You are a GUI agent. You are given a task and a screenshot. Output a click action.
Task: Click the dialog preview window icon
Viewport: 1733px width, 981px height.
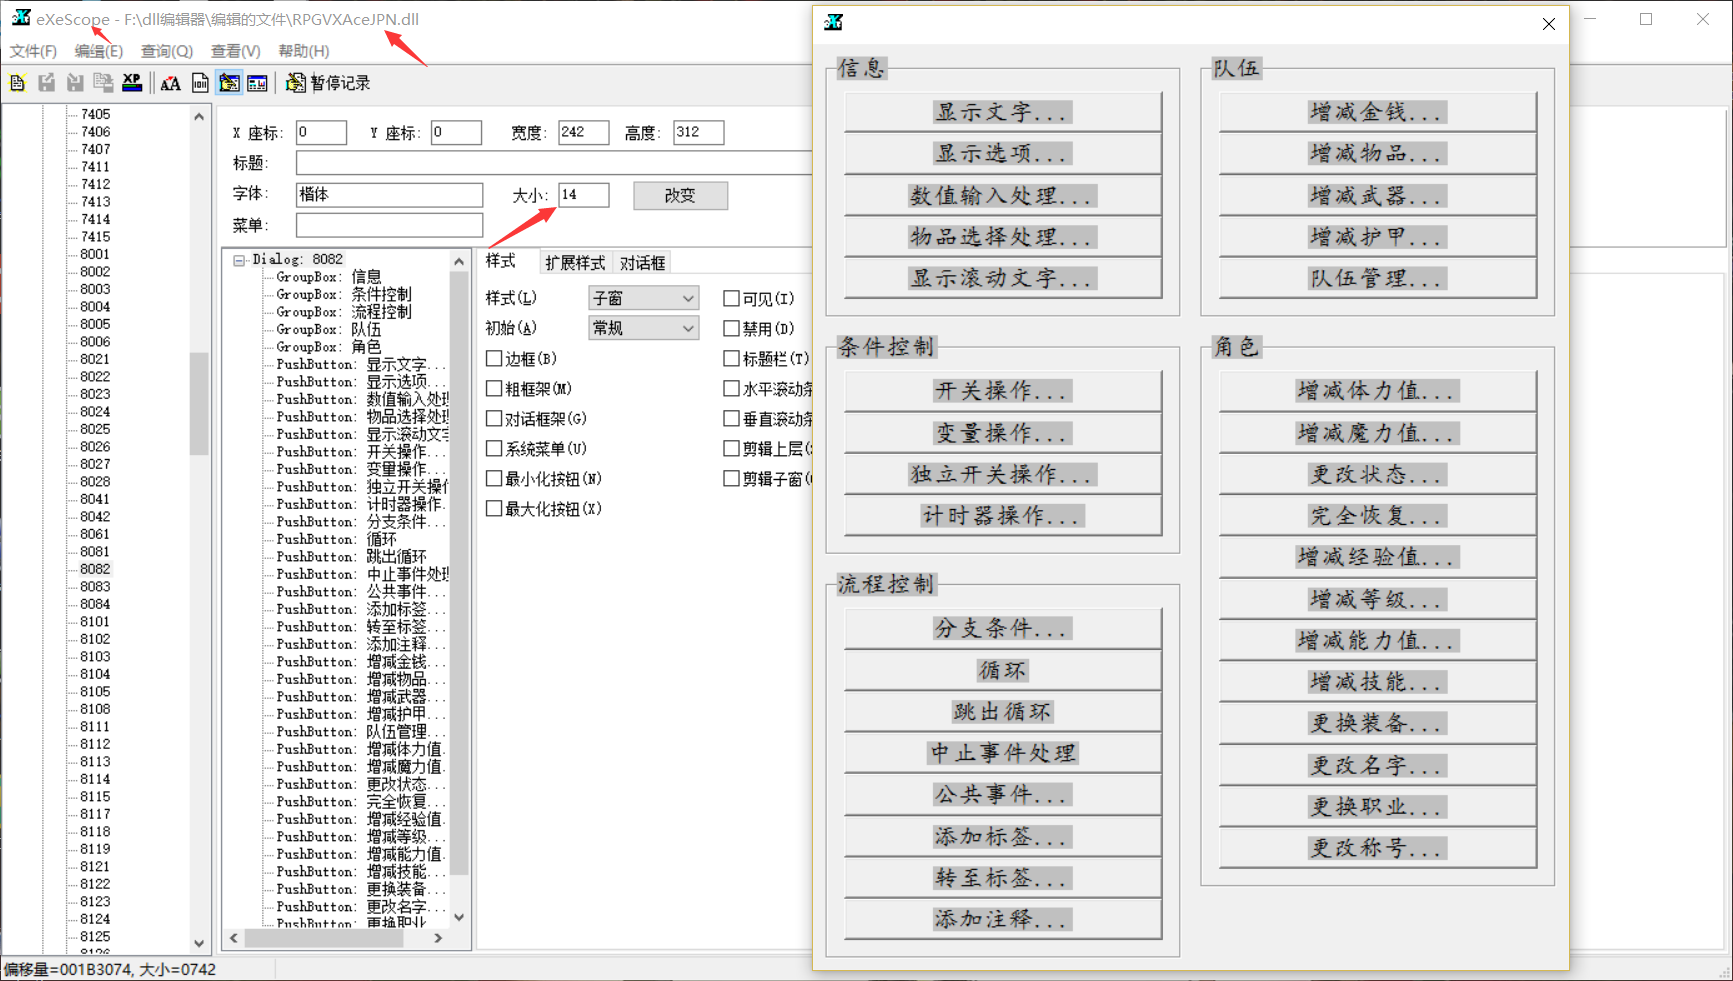[x=258, y=83]
